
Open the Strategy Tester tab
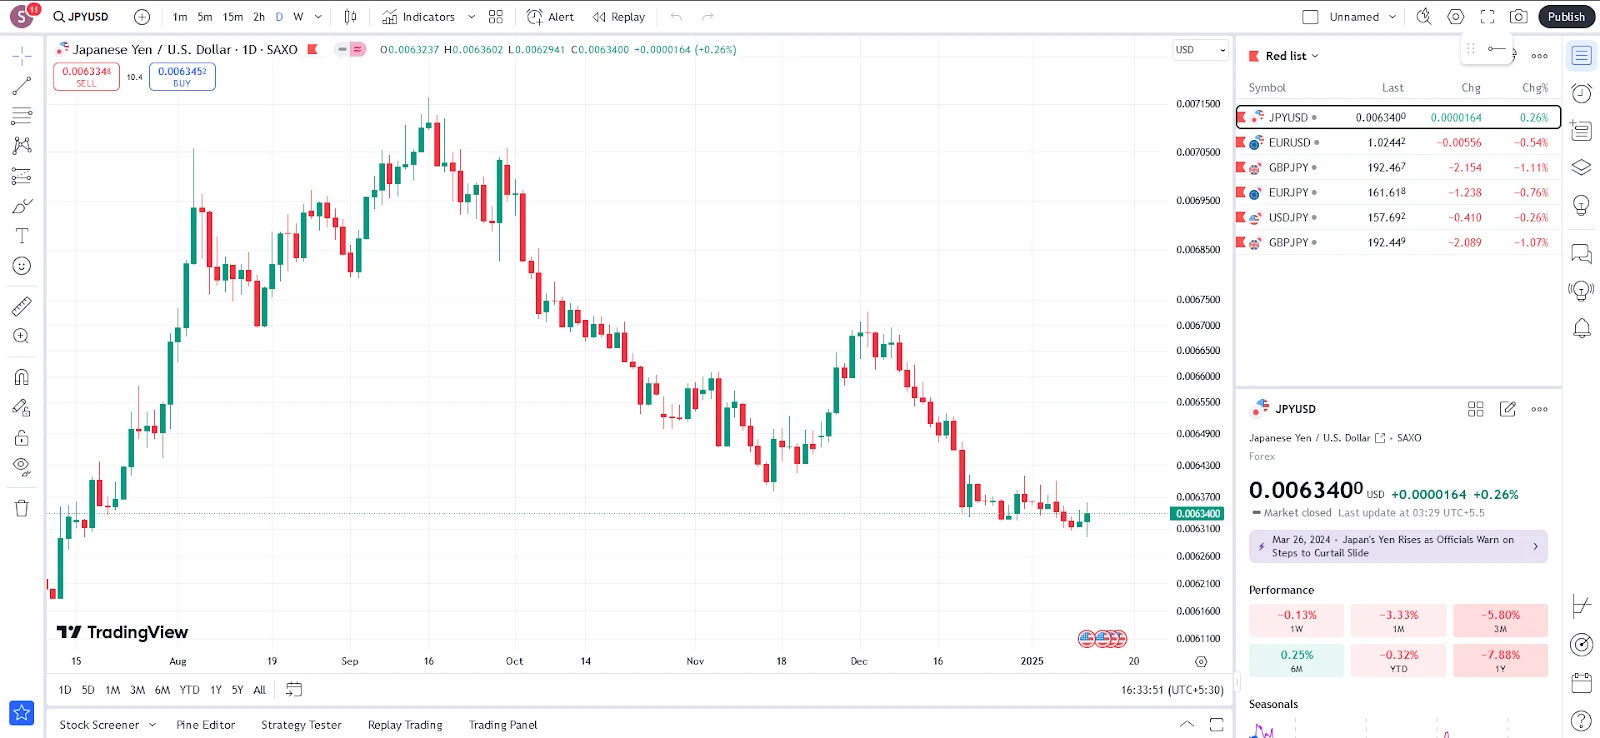[x=301, y=725]
